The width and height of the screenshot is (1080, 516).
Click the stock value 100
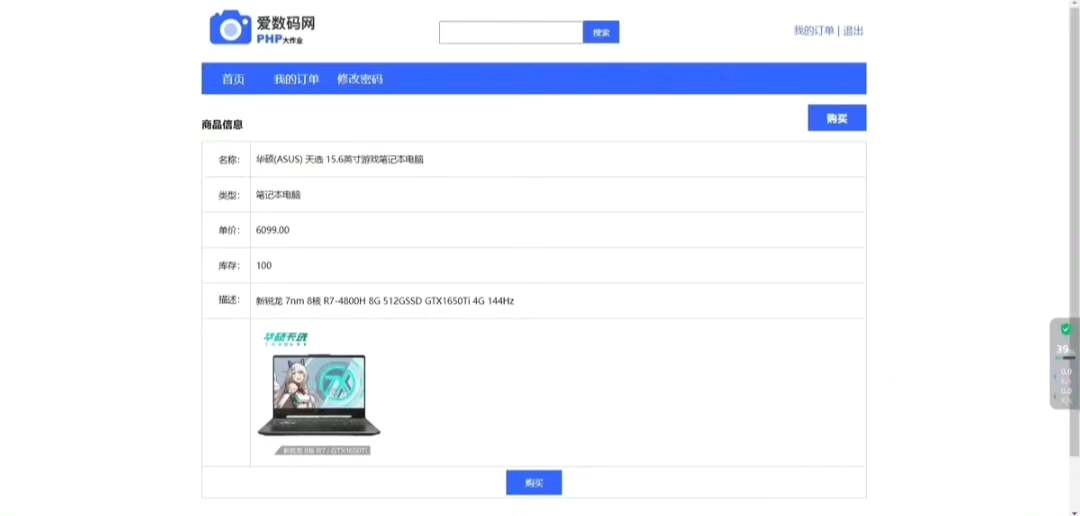[263, 265]
